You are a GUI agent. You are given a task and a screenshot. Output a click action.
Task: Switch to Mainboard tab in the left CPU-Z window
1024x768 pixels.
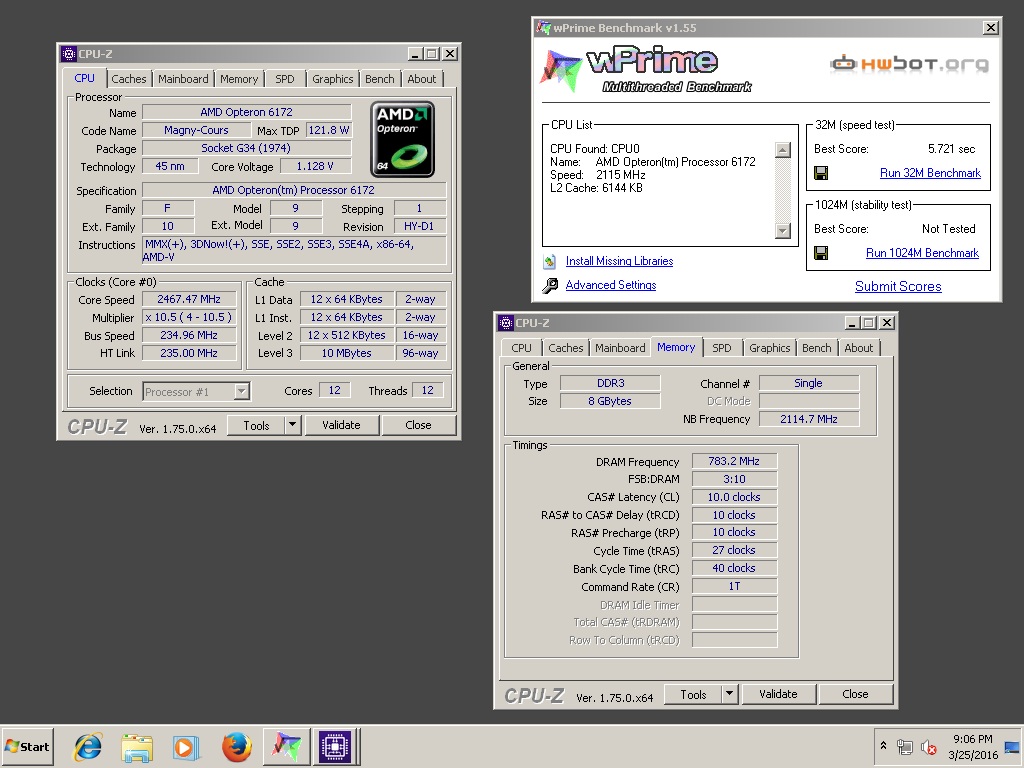point(183,79)
